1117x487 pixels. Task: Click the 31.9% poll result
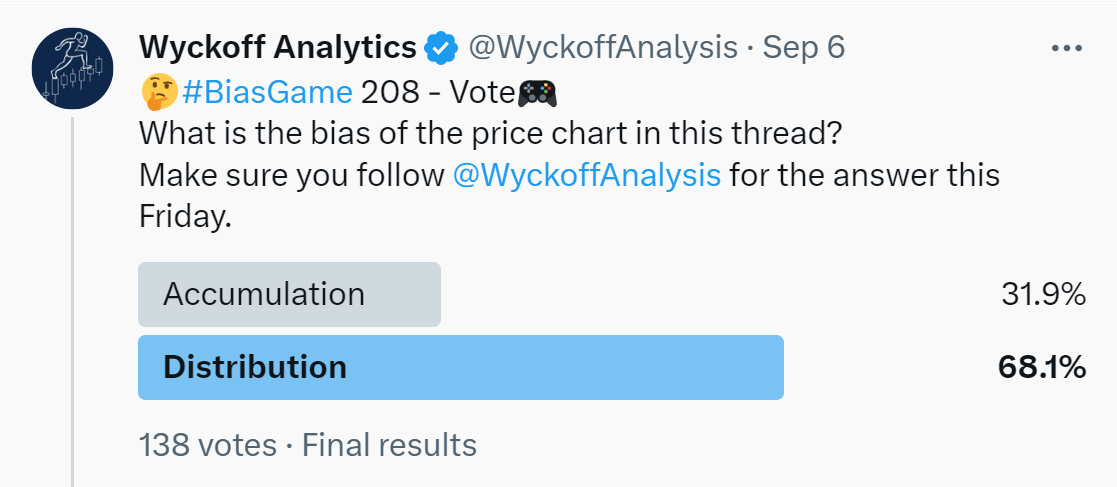click(1043, 294)
